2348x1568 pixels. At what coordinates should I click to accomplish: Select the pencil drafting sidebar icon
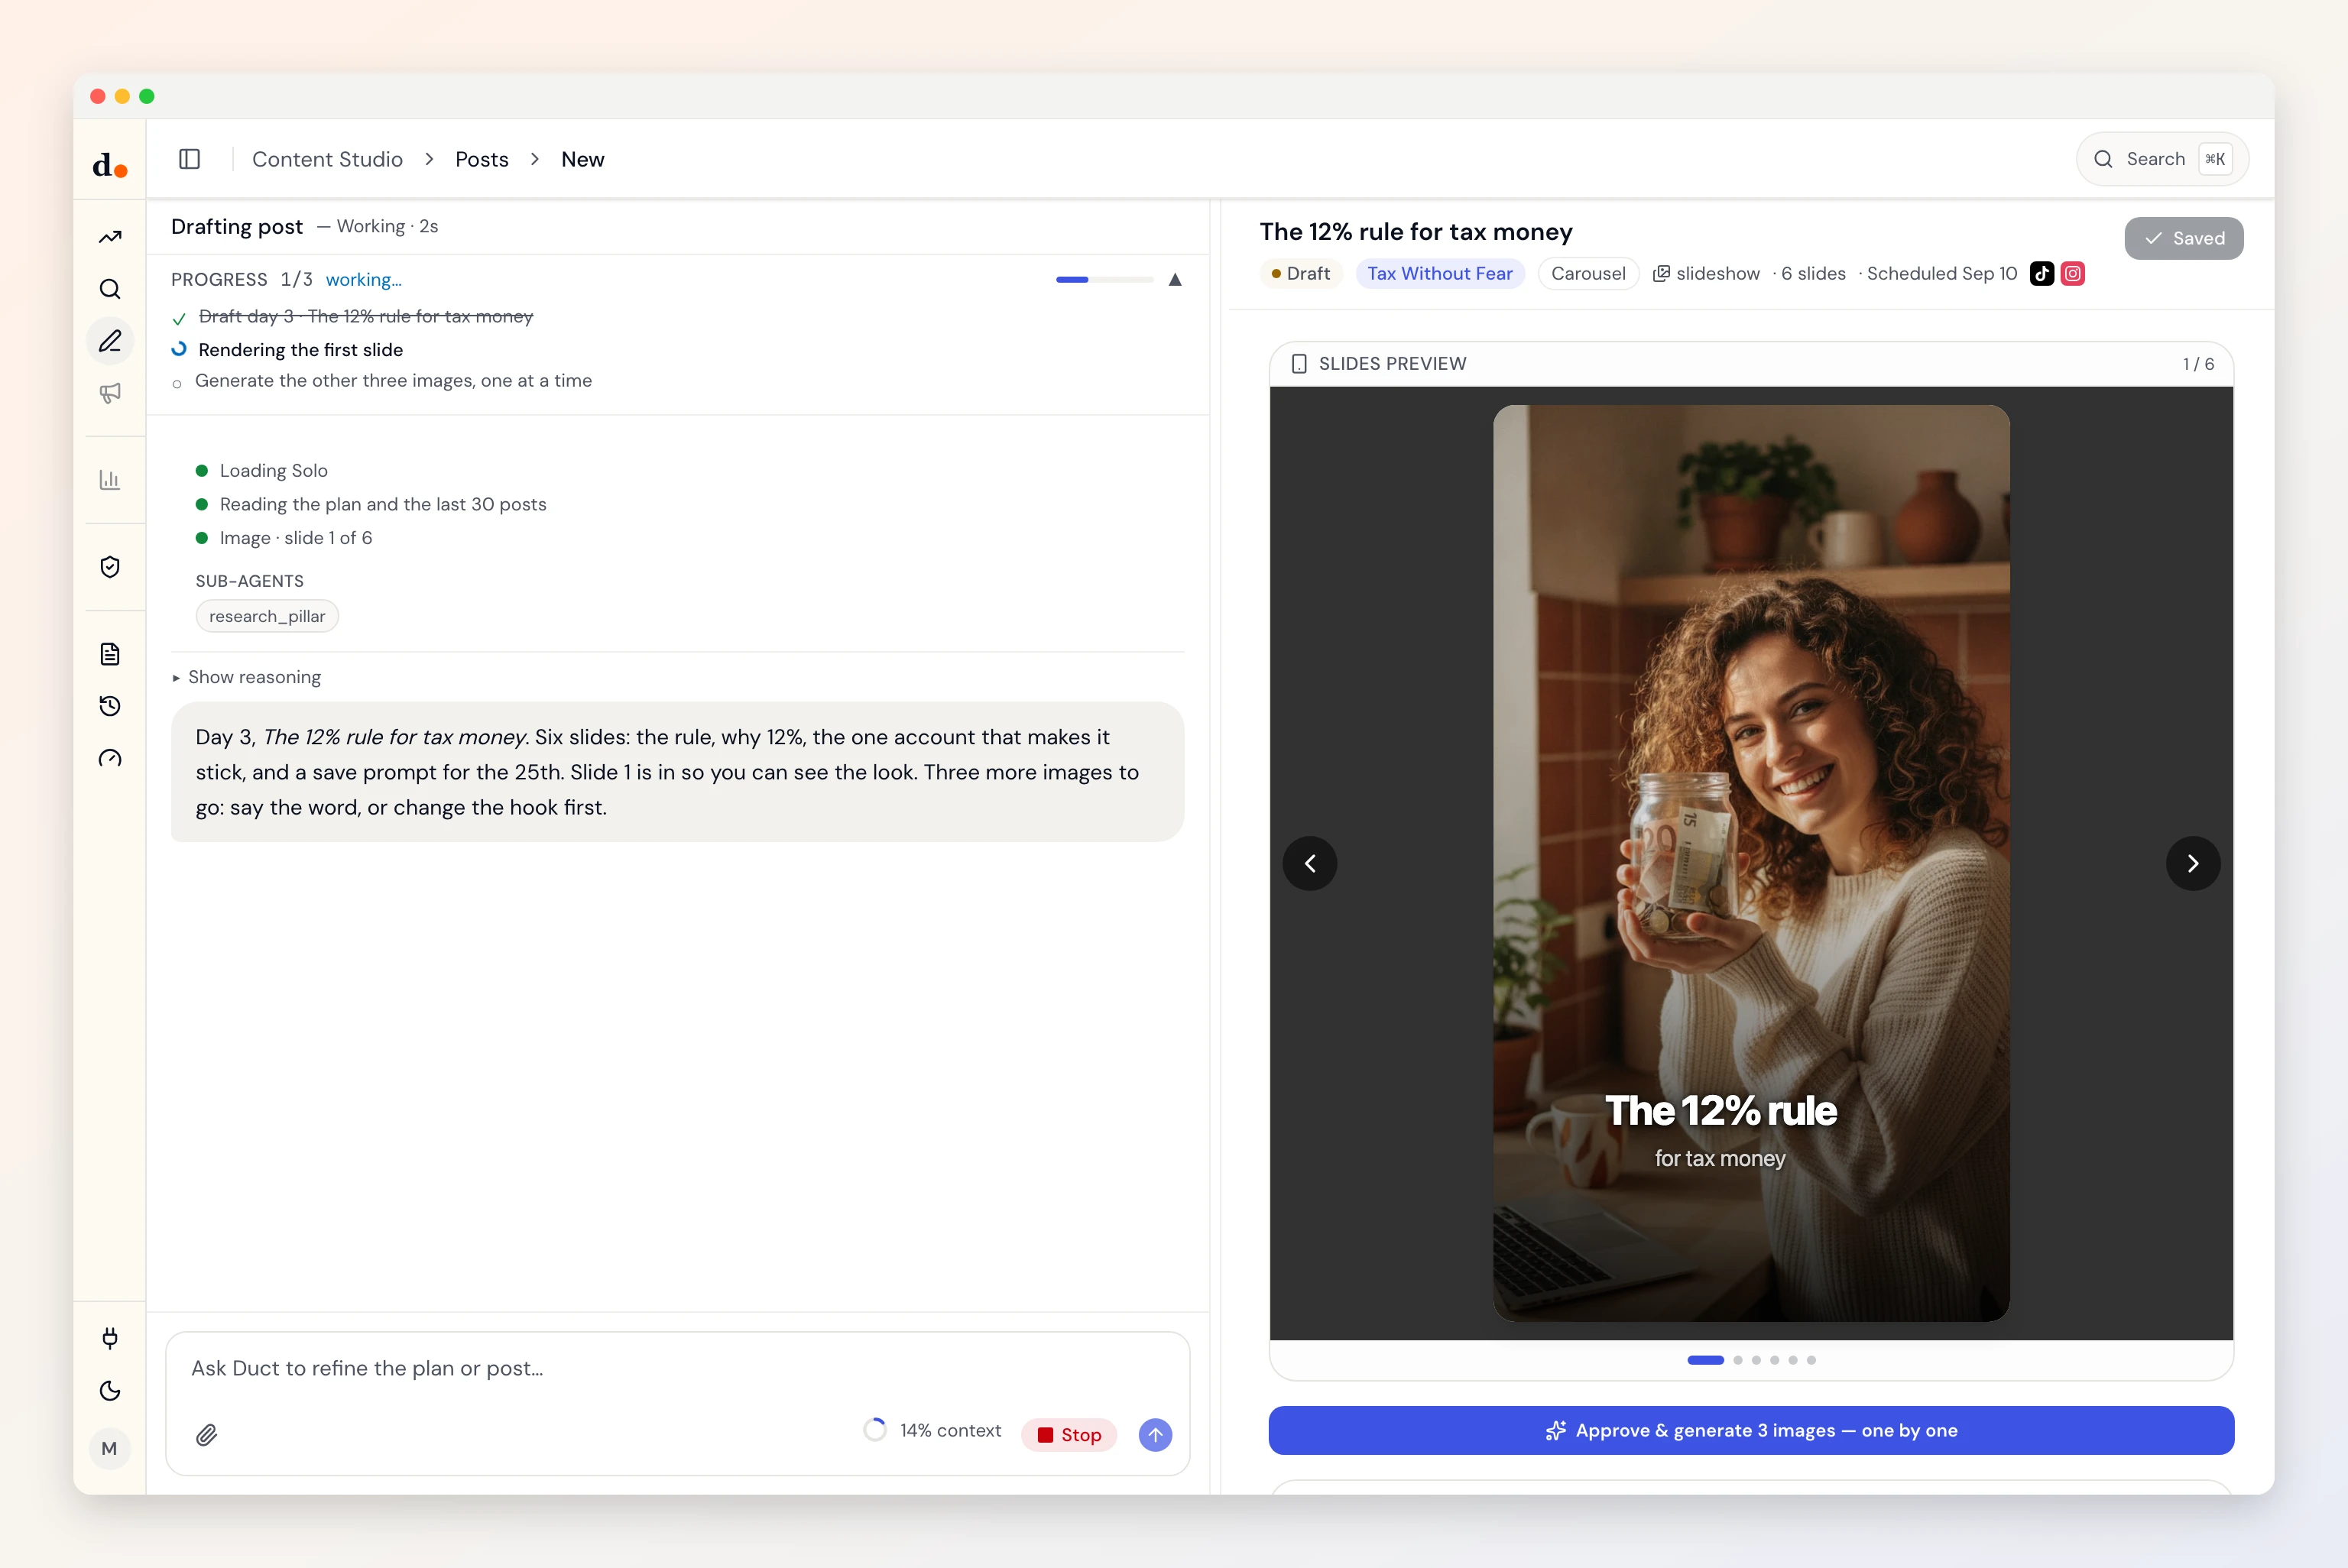pos(110,341)
